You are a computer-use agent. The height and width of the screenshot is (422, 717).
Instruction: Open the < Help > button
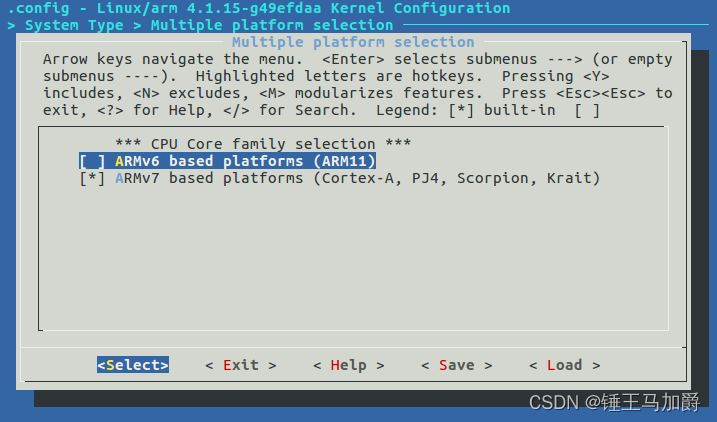coord(348,365)
